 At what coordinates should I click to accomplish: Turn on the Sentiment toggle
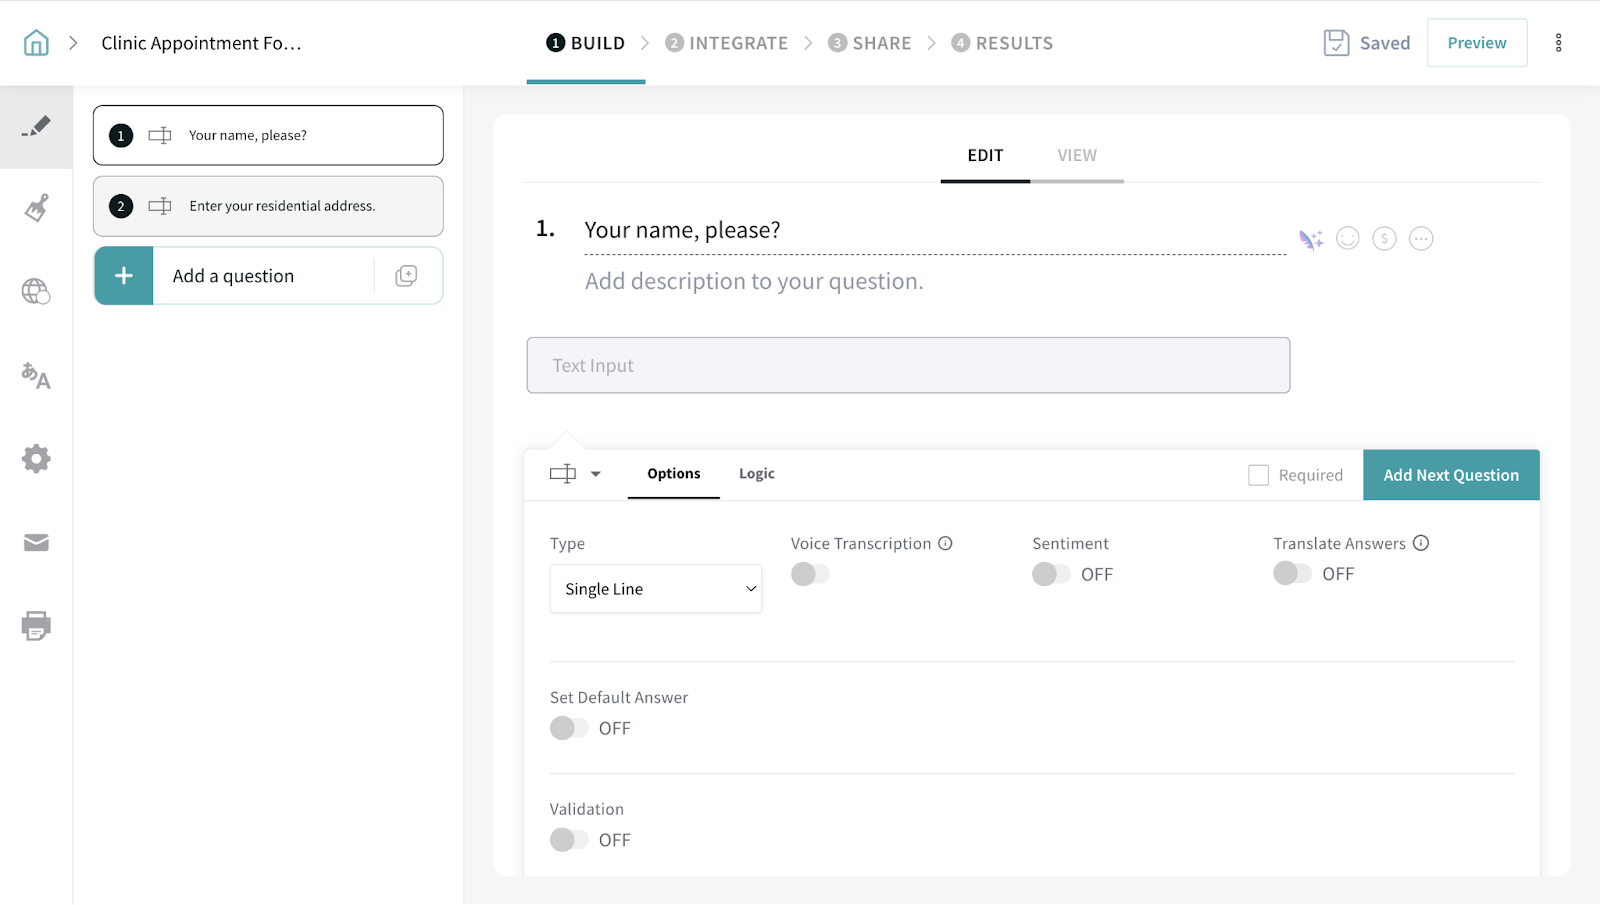(x=1051, y=574)
